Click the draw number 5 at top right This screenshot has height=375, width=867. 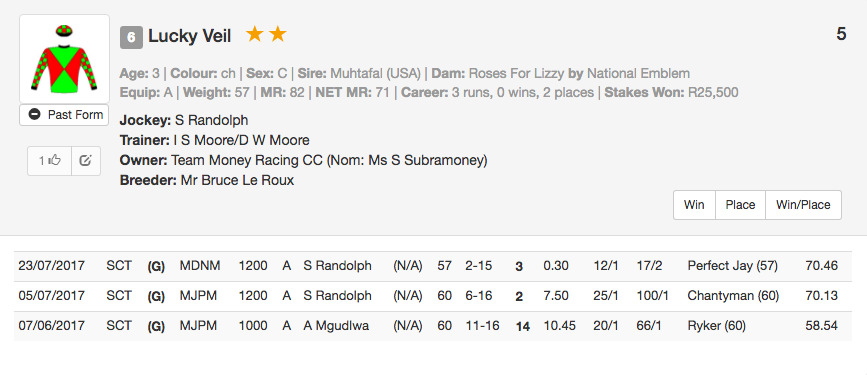click(841, 34)
